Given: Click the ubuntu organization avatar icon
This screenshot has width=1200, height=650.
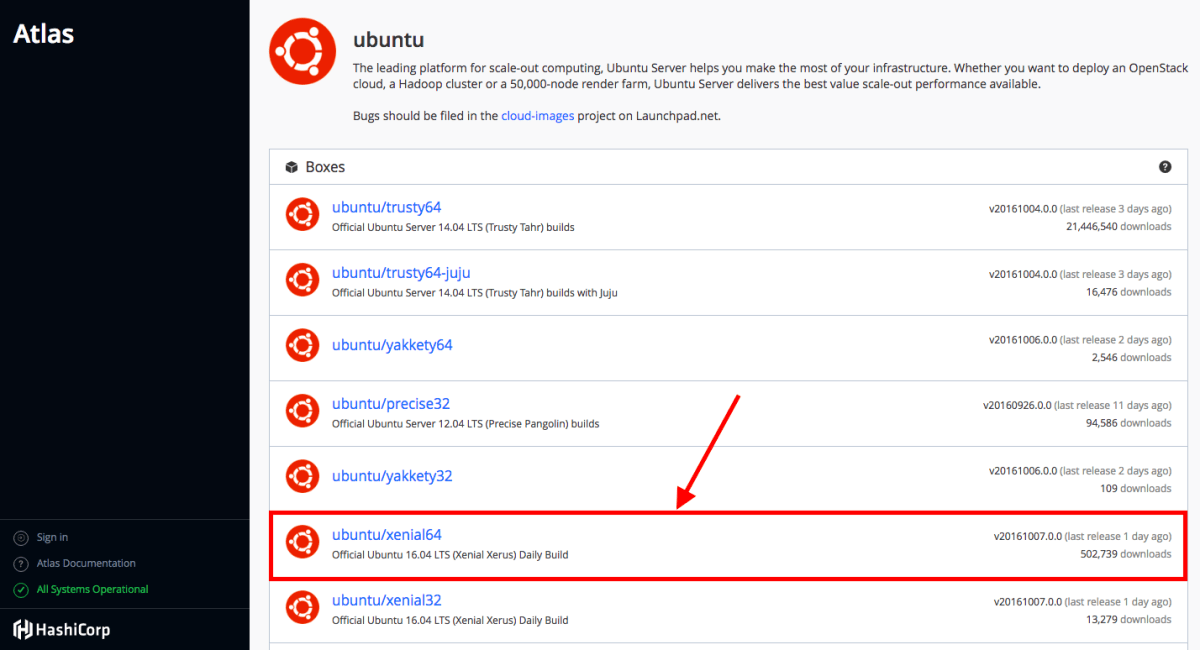Looking at the screenshot, I should point(302,50).
